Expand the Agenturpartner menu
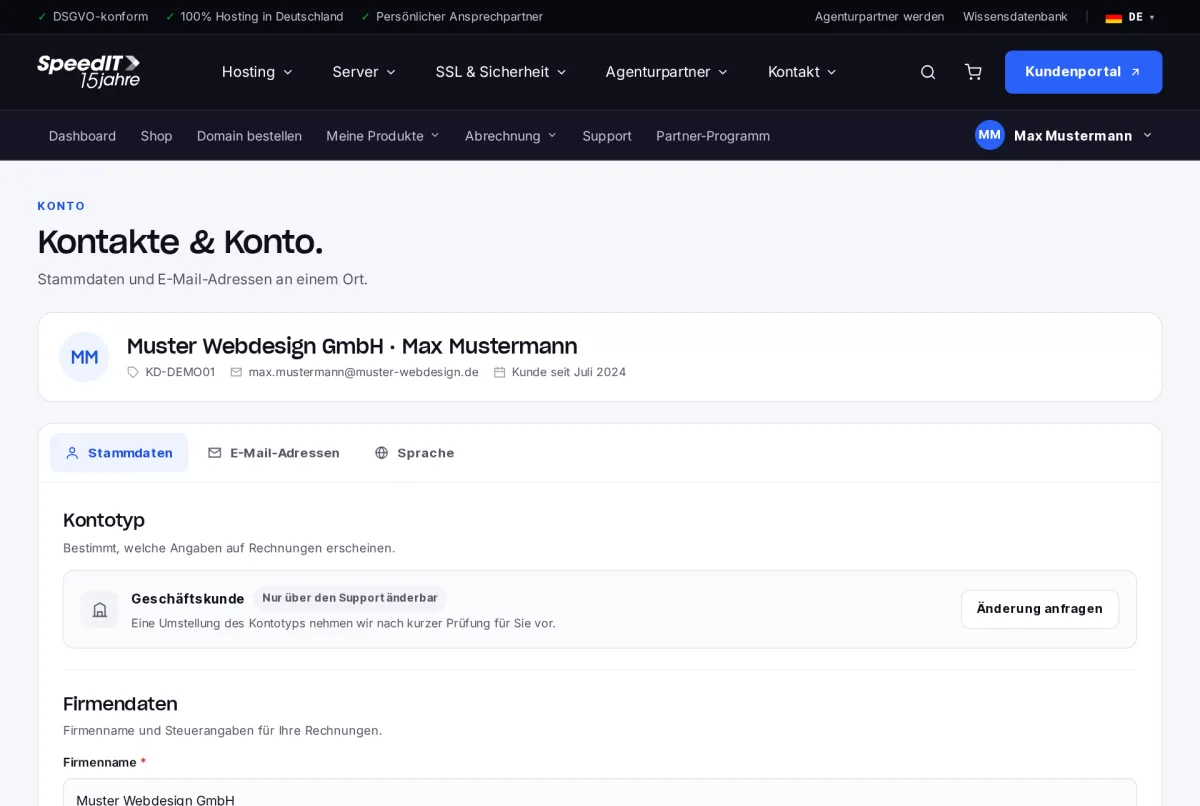The image size is (1200, 806). tap(666, 72)
